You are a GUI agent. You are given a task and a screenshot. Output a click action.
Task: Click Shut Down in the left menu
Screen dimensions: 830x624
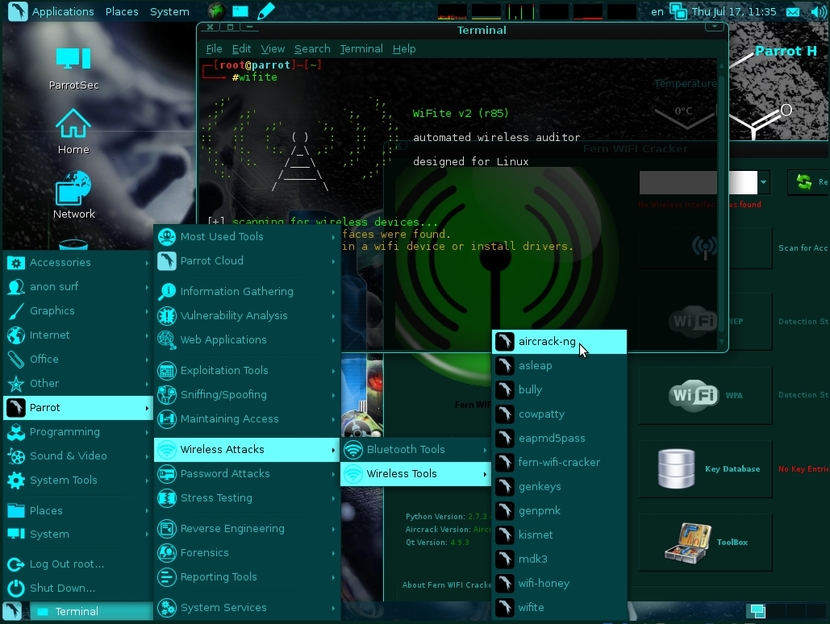point(60,587)
